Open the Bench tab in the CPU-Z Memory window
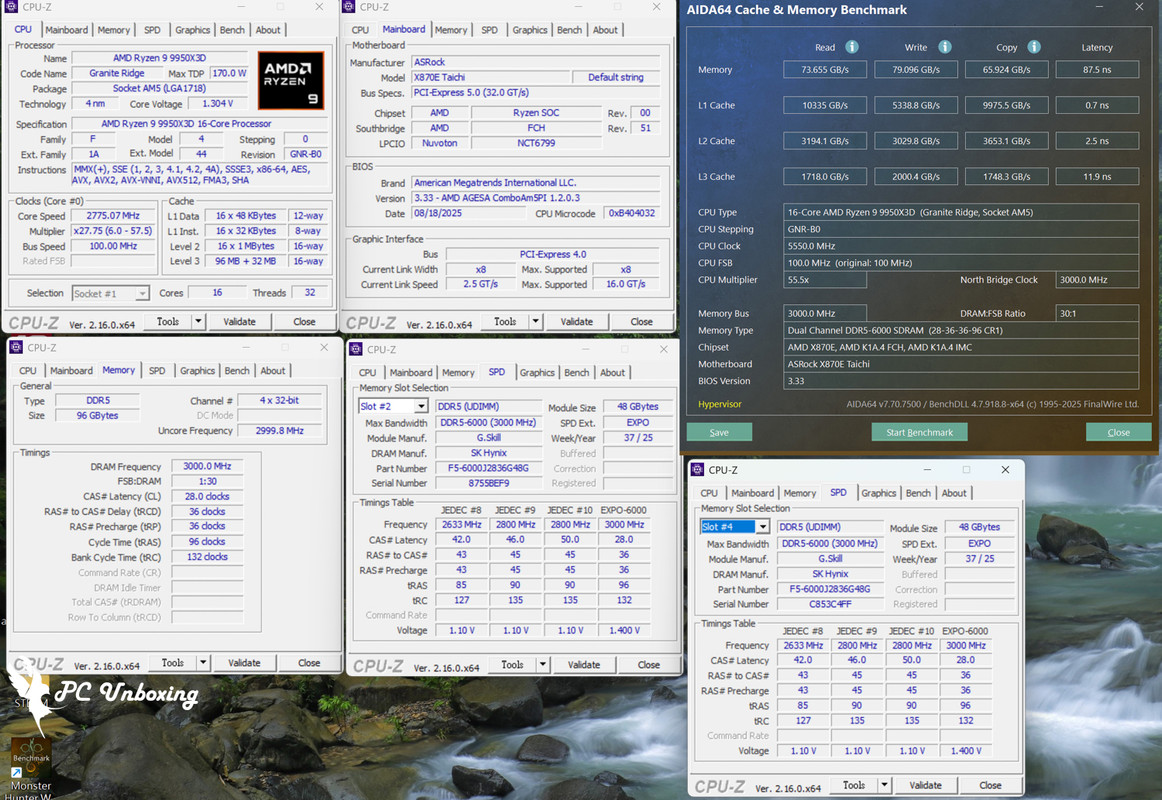Image resolution: width=1162 pixels, height=800 pixels. (x=237, y=371)
